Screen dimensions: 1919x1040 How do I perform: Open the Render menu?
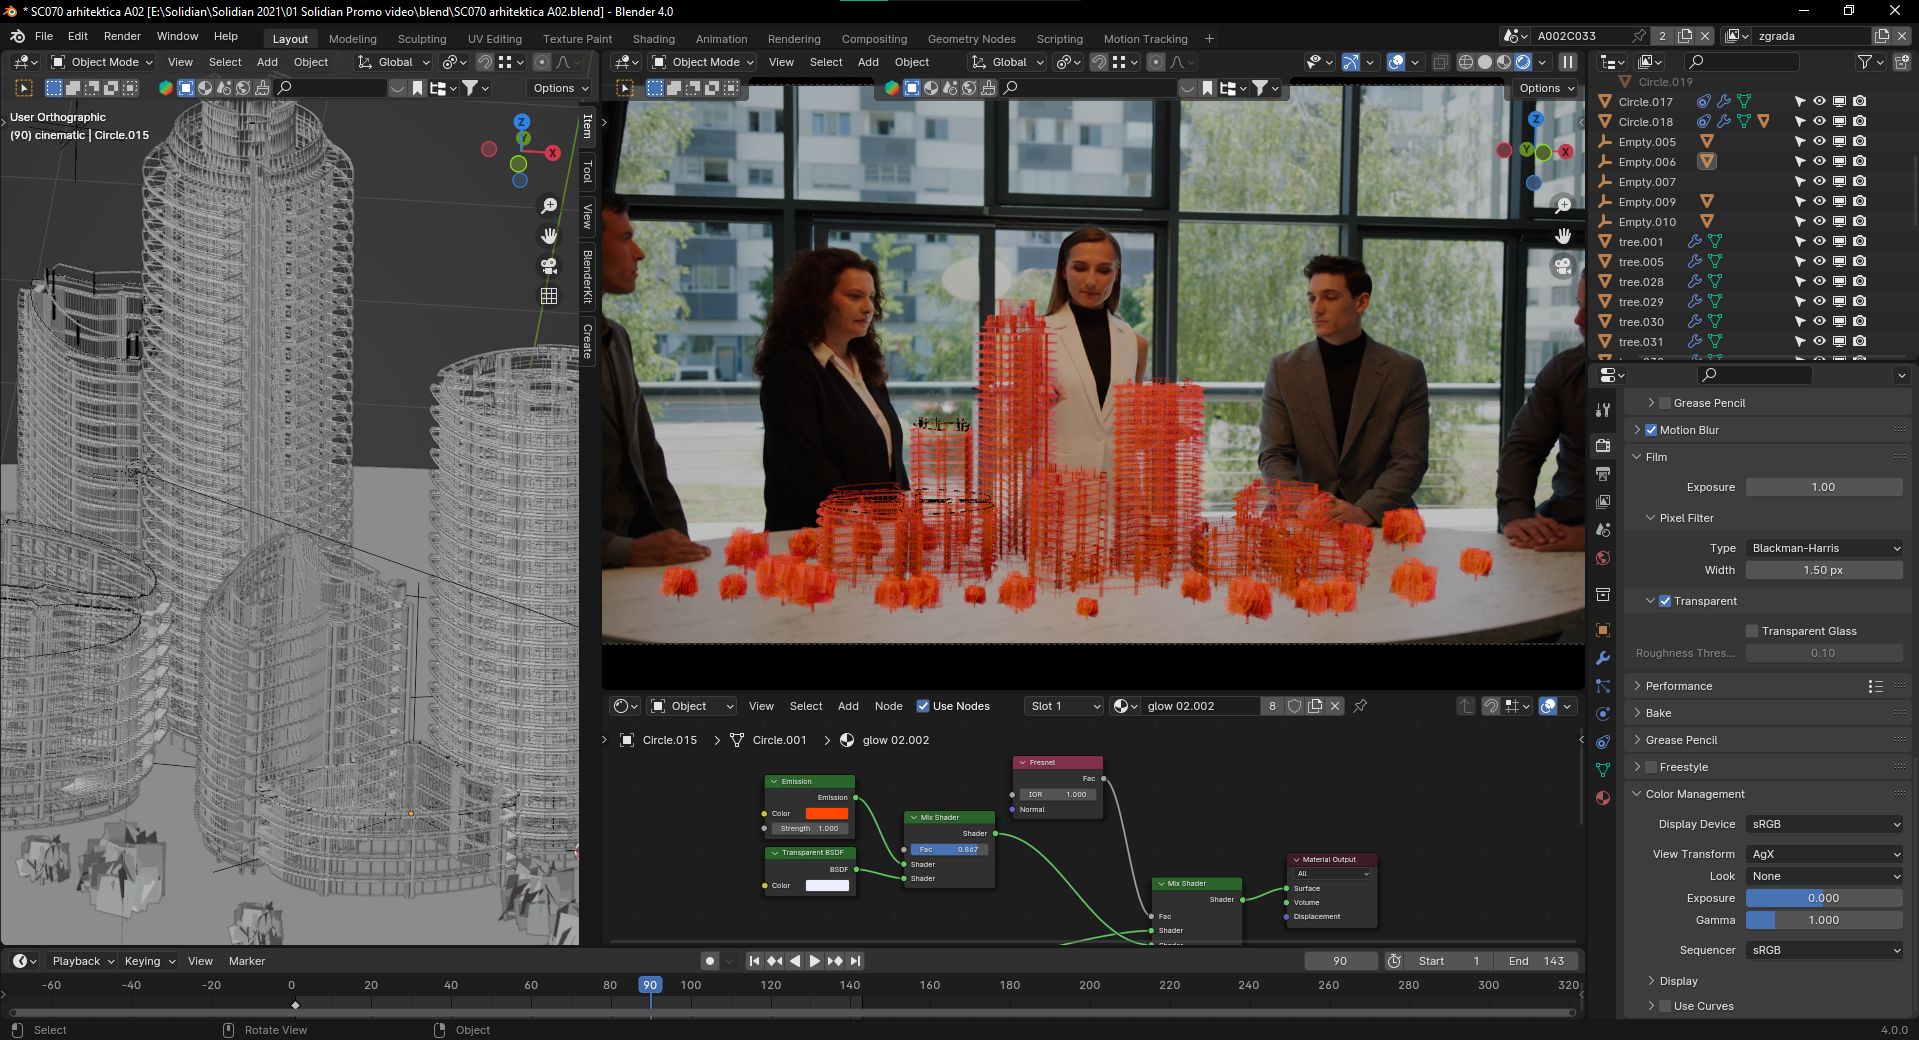[x=122, y=36]
